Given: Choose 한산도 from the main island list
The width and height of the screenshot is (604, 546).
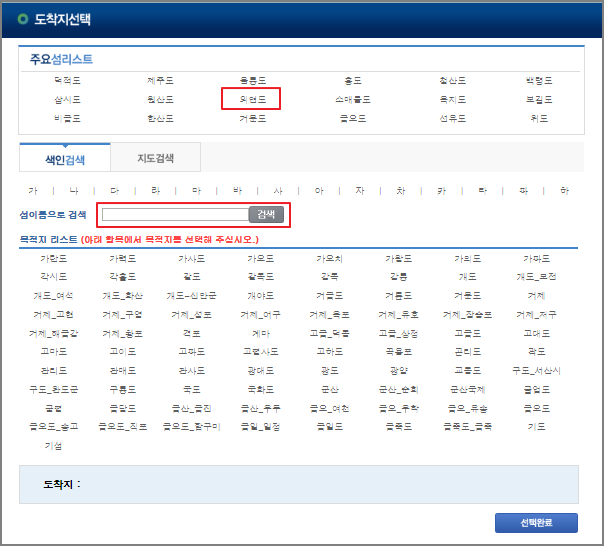Looking at the screenshot, I should [160, 118].
